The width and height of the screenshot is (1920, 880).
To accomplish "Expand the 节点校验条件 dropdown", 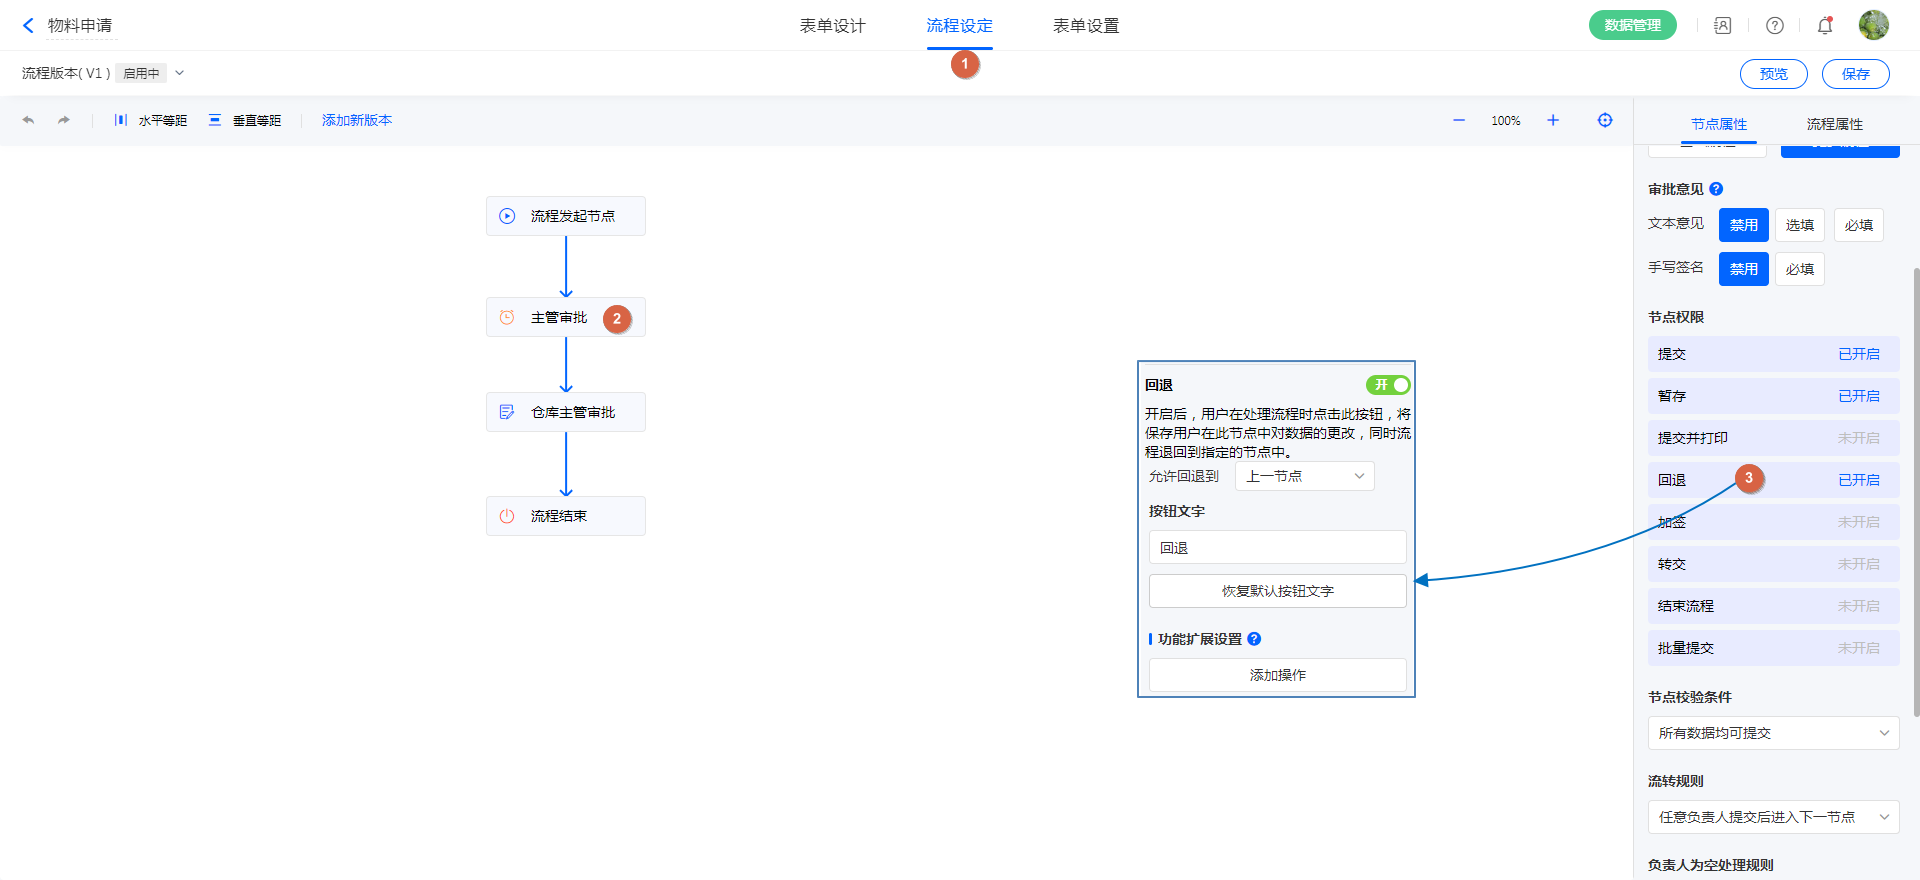I will (x=1773, y=733).
